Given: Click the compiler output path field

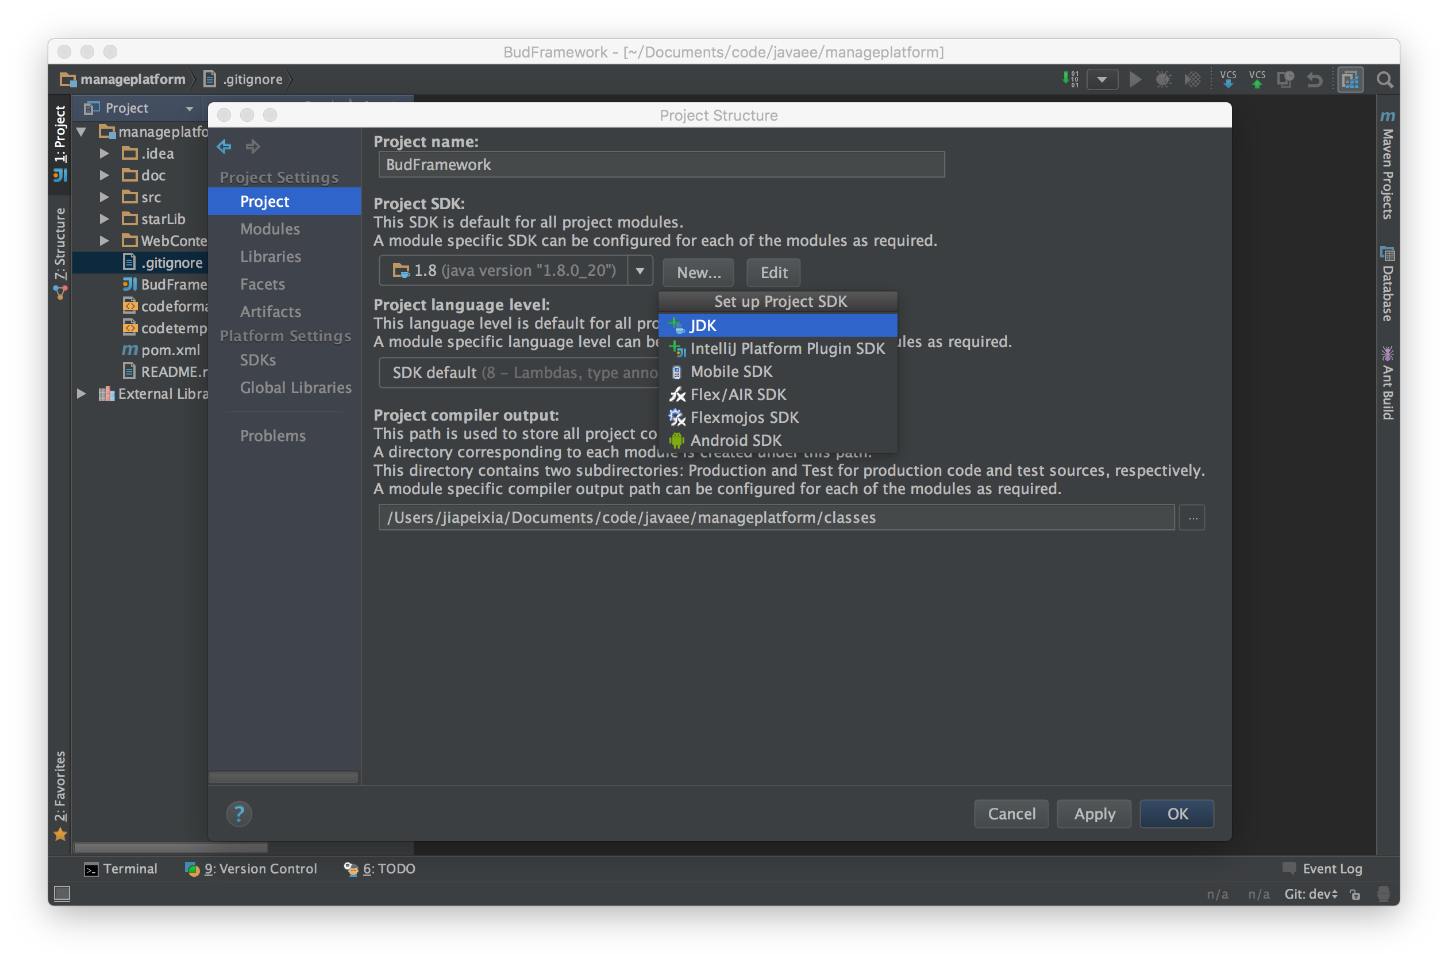Looking at the screenshot, I should tap(777, 518).
